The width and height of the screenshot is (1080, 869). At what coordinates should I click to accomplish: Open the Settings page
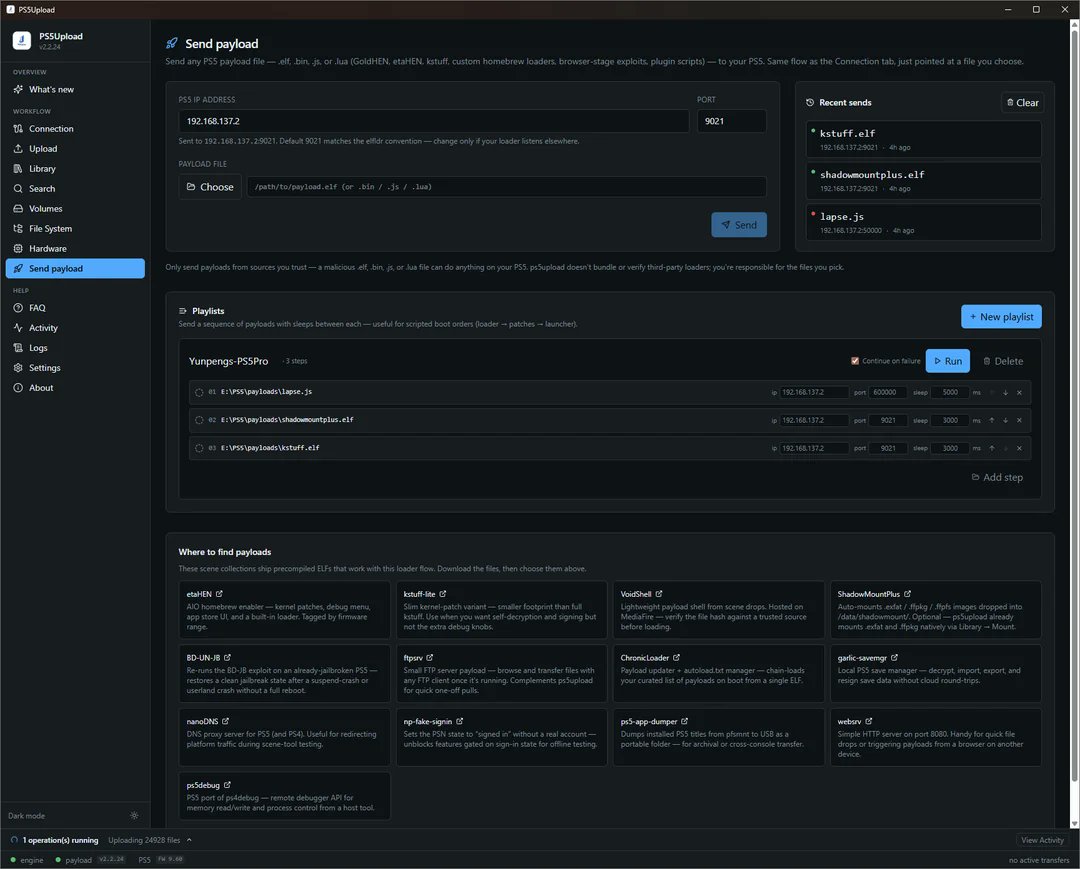75,368
